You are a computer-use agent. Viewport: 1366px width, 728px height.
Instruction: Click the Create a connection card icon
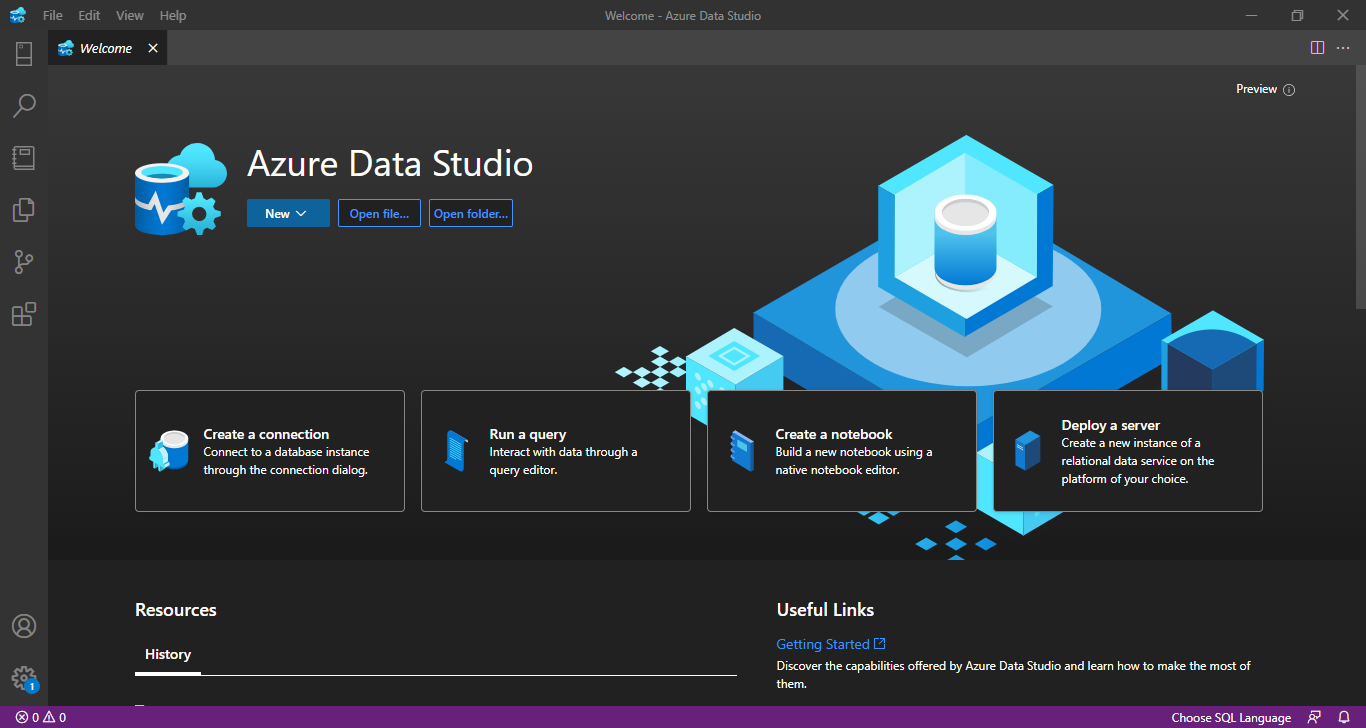pos(169,451)
